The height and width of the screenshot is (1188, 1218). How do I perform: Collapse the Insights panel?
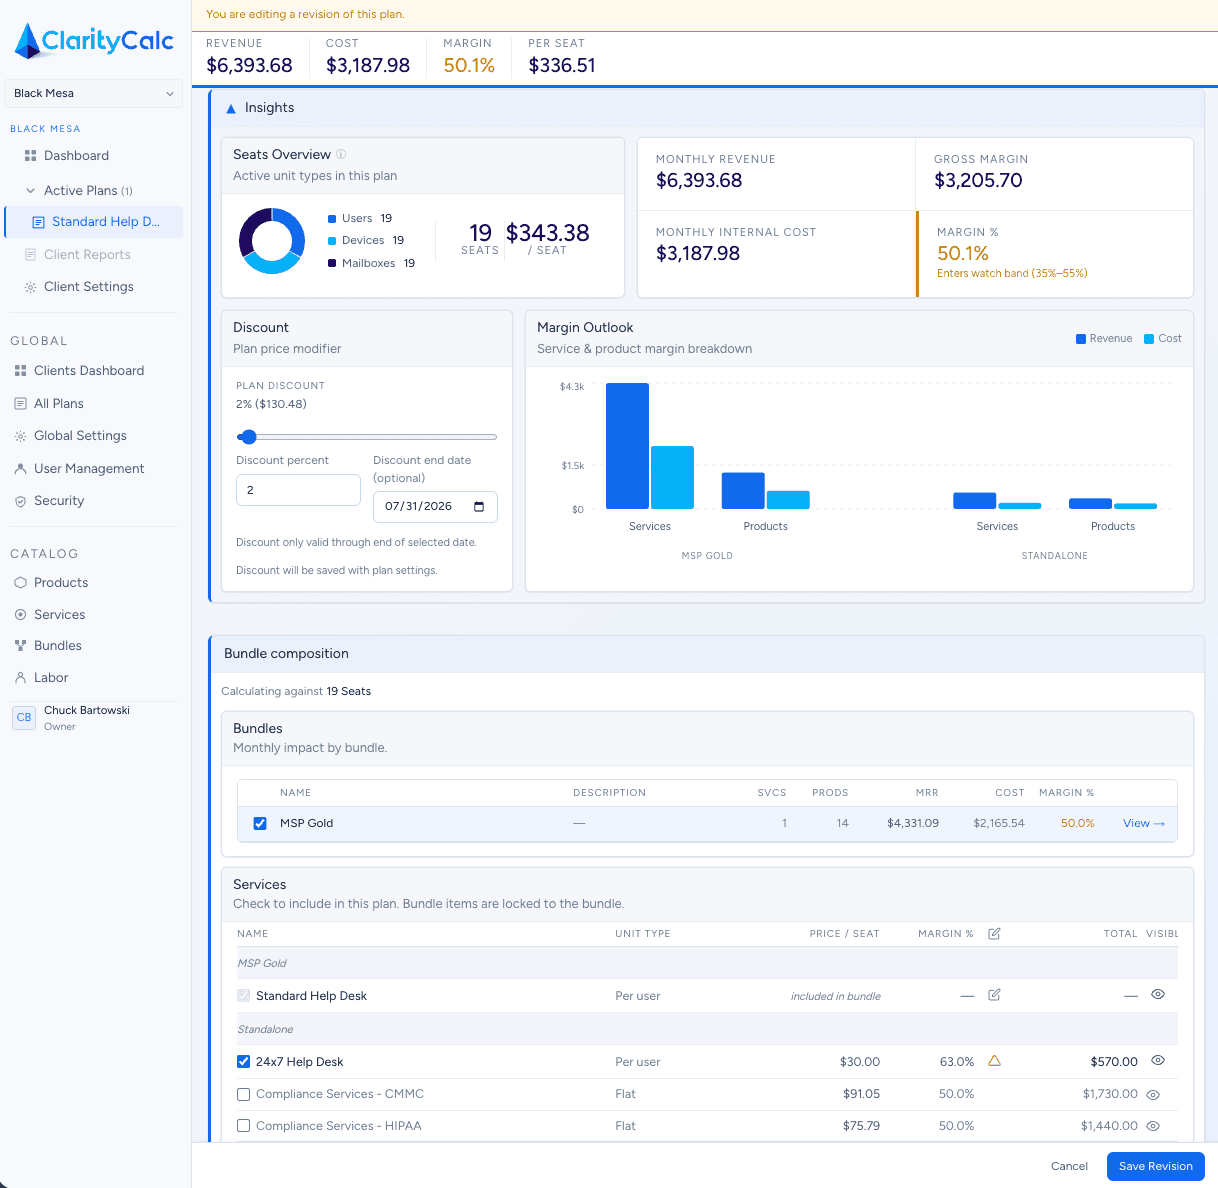tap(231, 107)
